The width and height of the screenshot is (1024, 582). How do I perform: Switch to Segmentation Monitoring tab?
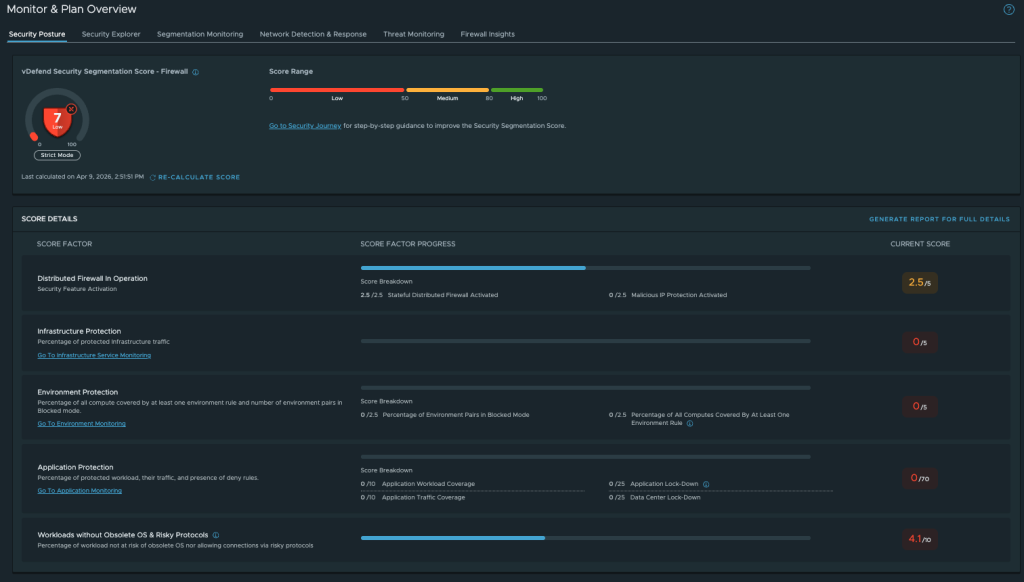(x=200, y=34)
